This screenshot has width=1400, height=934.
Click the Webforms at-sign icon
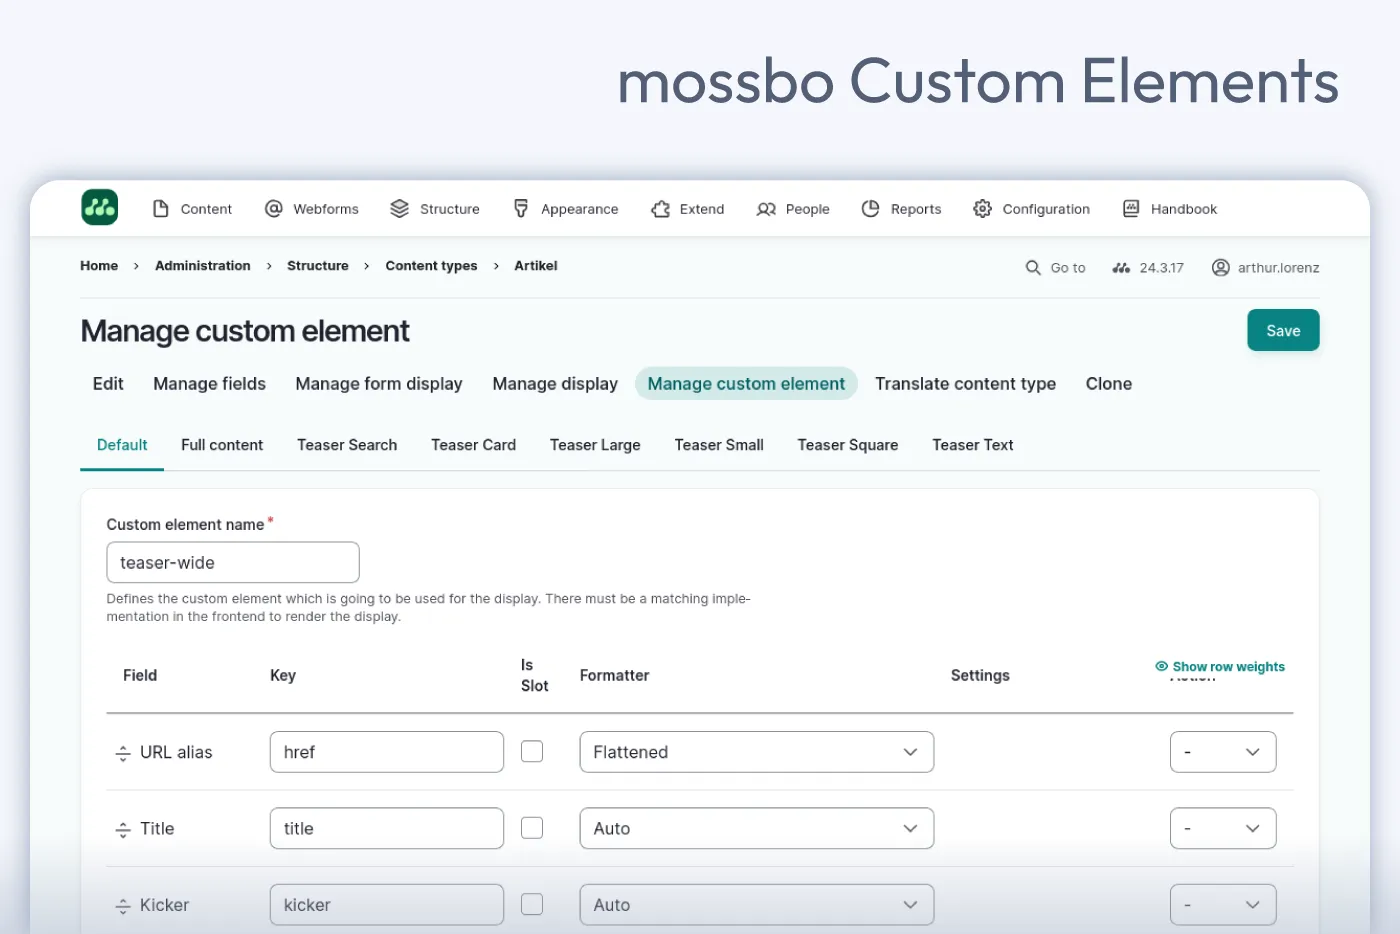click(273, 208)
